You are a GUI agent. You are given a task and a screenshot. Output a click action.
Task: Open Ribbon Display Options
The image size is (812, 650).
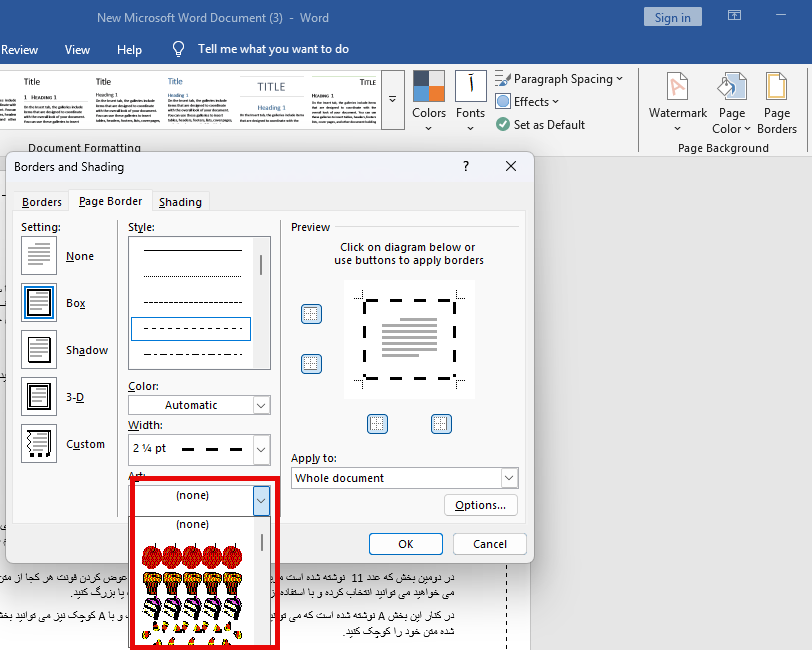pyautogui.click(x=734, y=16)
